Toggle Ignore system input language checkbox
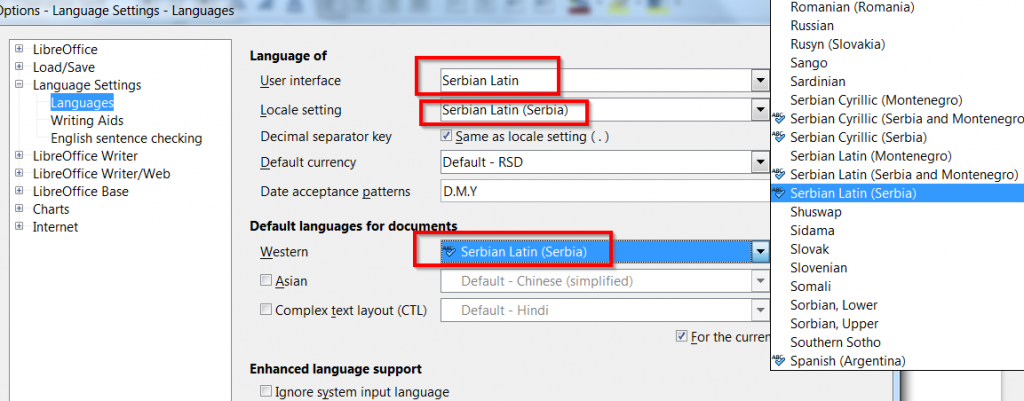 pos(266,391)
